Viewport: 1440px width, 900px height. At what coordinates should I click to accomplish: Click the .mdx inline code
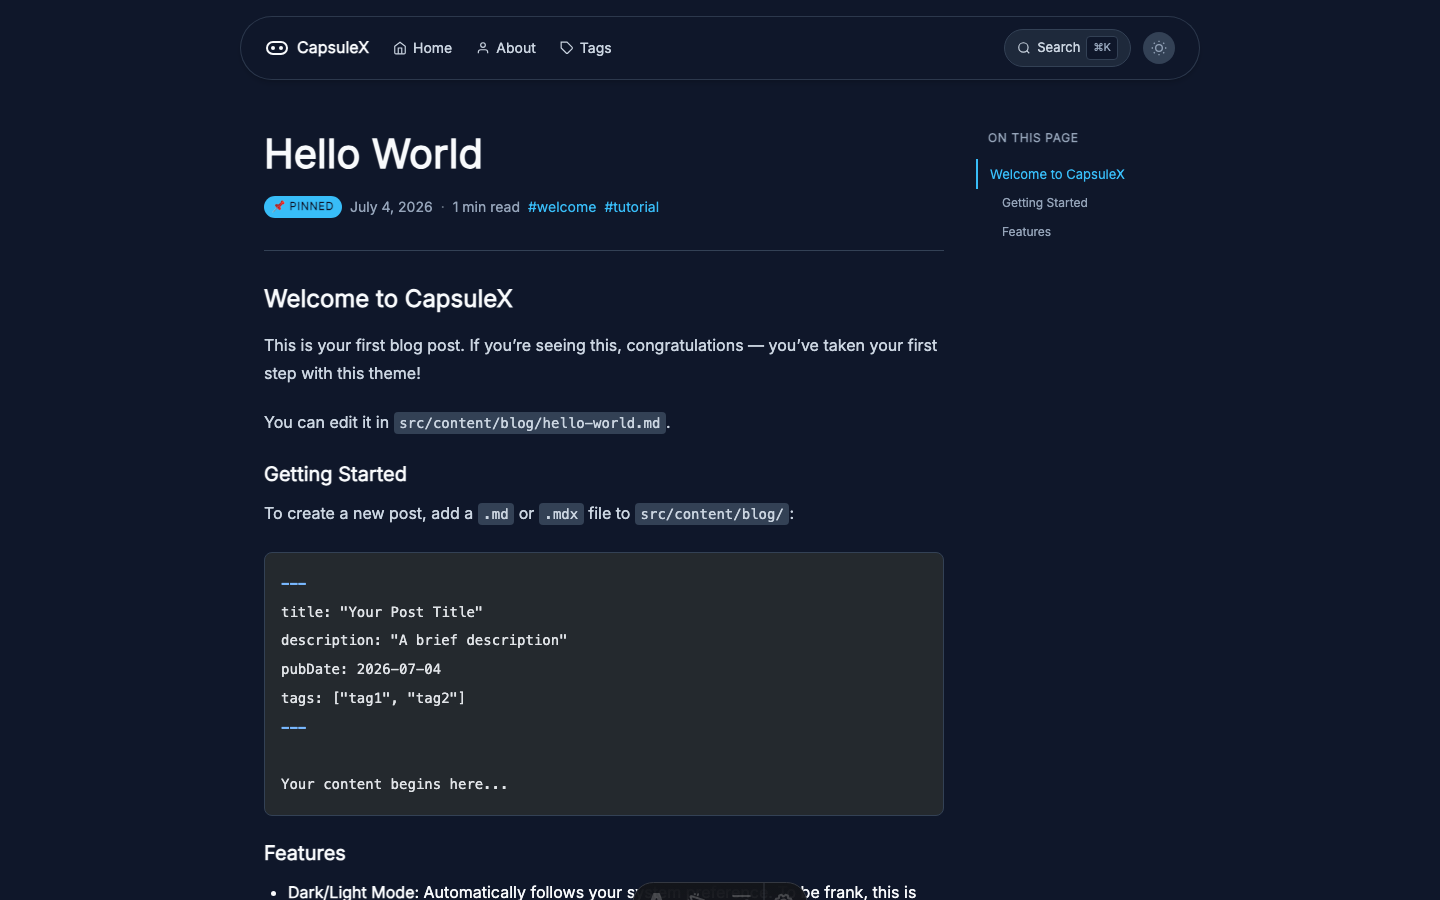tap(561, 514)
